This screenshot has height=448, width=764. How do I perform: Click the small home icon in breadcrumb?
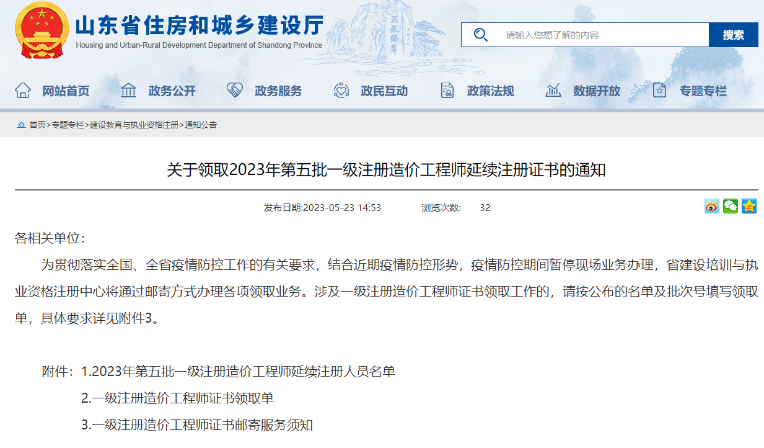[x=21, y=125]
